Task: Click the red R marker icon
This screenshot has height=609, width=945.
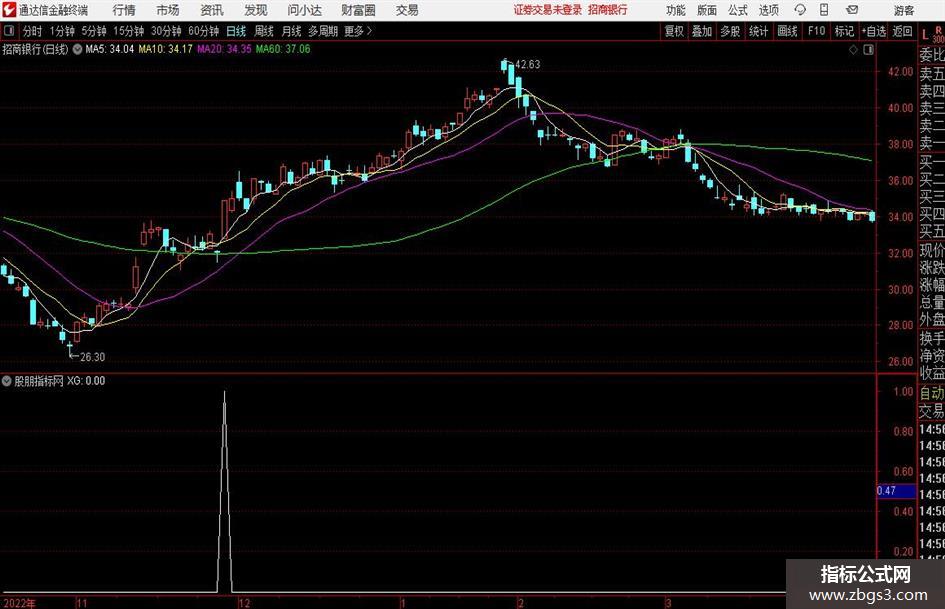Action: [x=938, y=30]
